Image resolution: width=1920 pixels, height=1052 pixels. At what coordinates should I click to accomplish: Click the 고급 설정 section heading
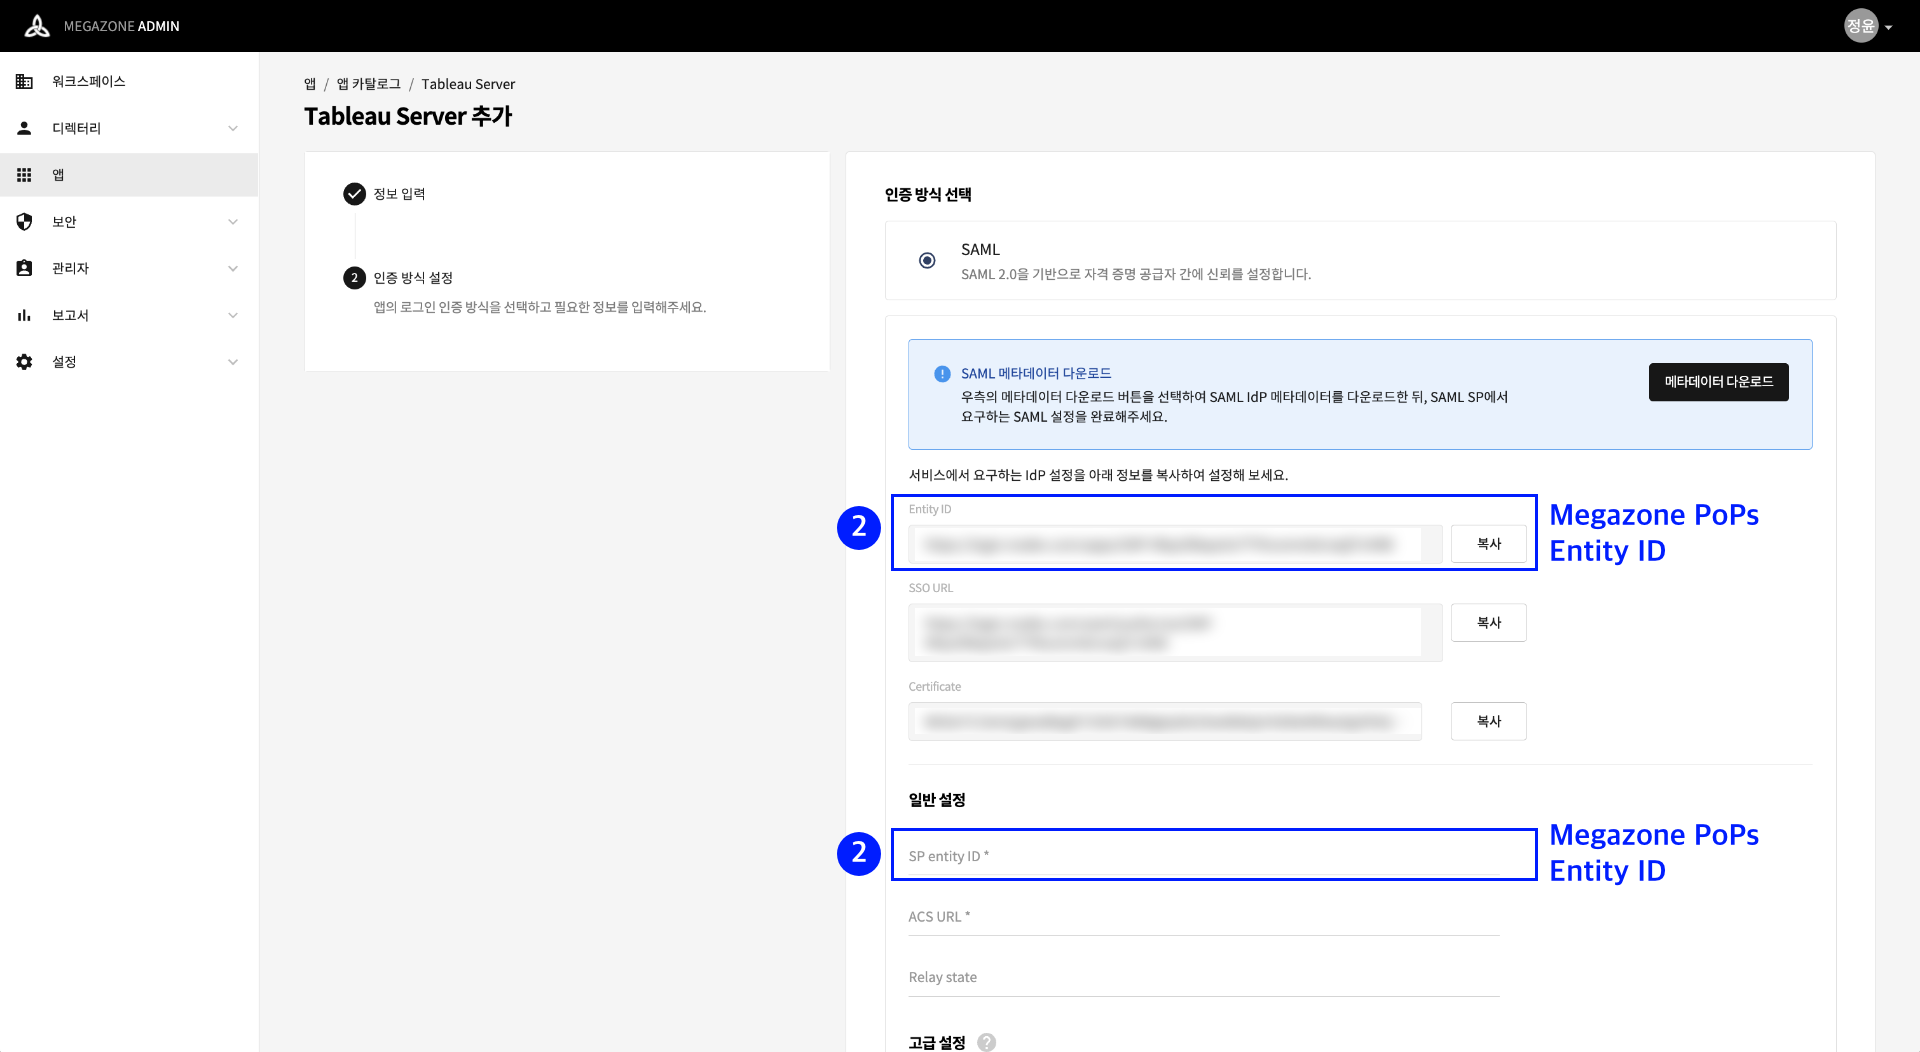click(937, 1042)
